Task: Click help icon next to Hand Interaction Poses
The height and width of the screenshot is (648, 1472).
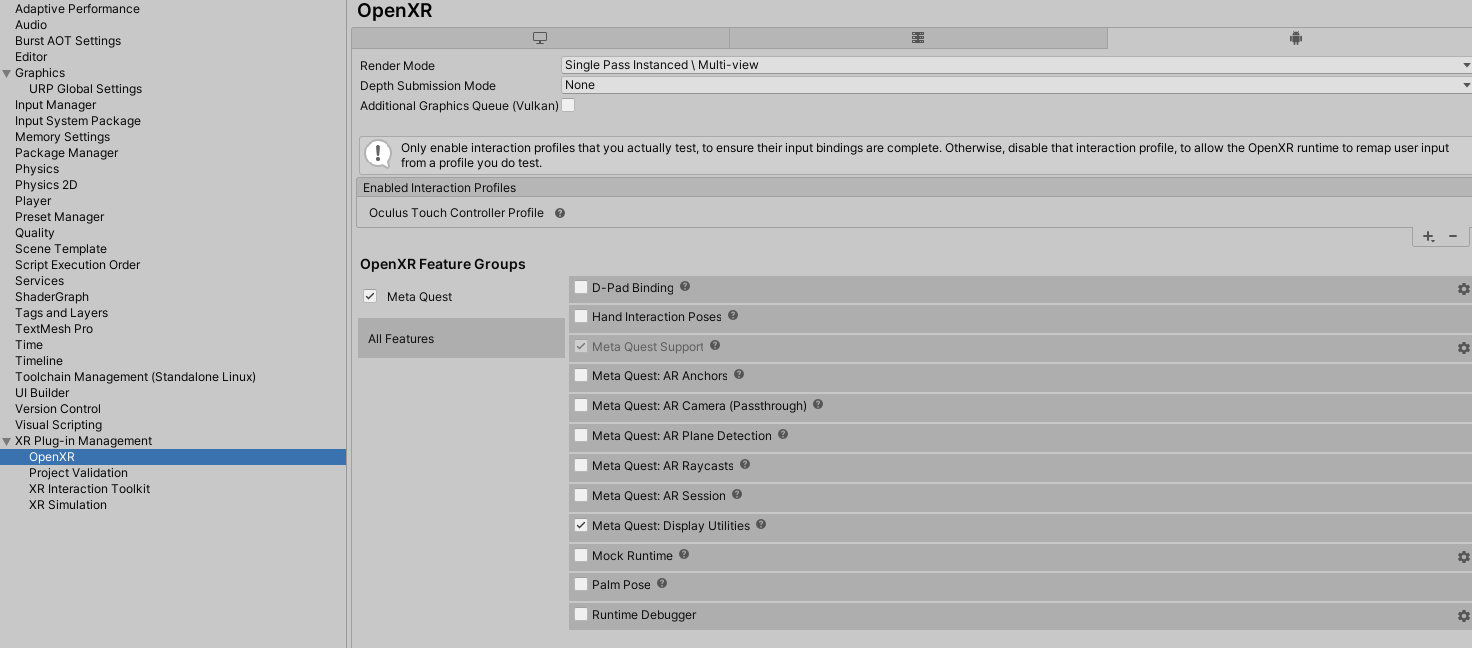Action: pyautogui.click(x=732, y=315)
